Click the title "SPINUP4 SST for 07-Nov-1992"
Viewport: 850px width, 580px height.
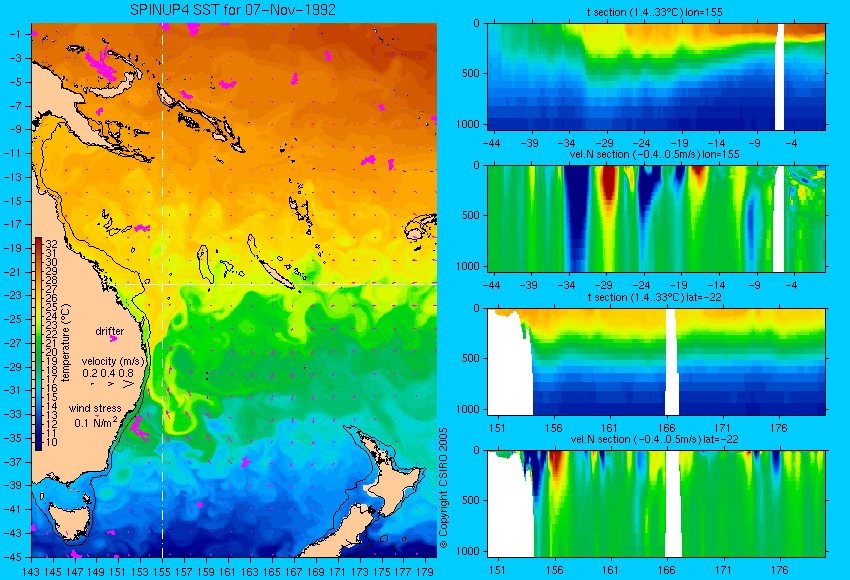pyautogui.click(x=233, y=10)
